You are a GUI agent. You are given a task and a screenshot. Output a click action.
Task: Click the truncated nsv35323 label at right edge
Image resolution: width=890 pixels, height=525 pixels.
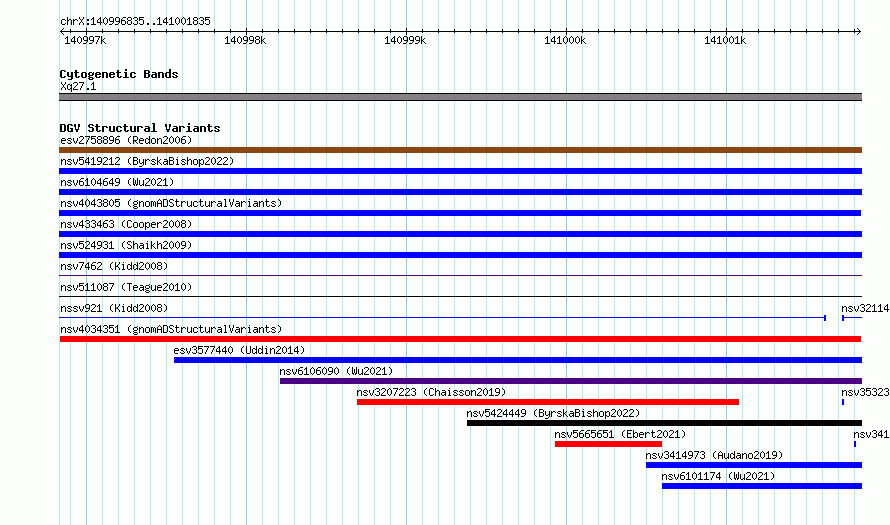(865, 392)
